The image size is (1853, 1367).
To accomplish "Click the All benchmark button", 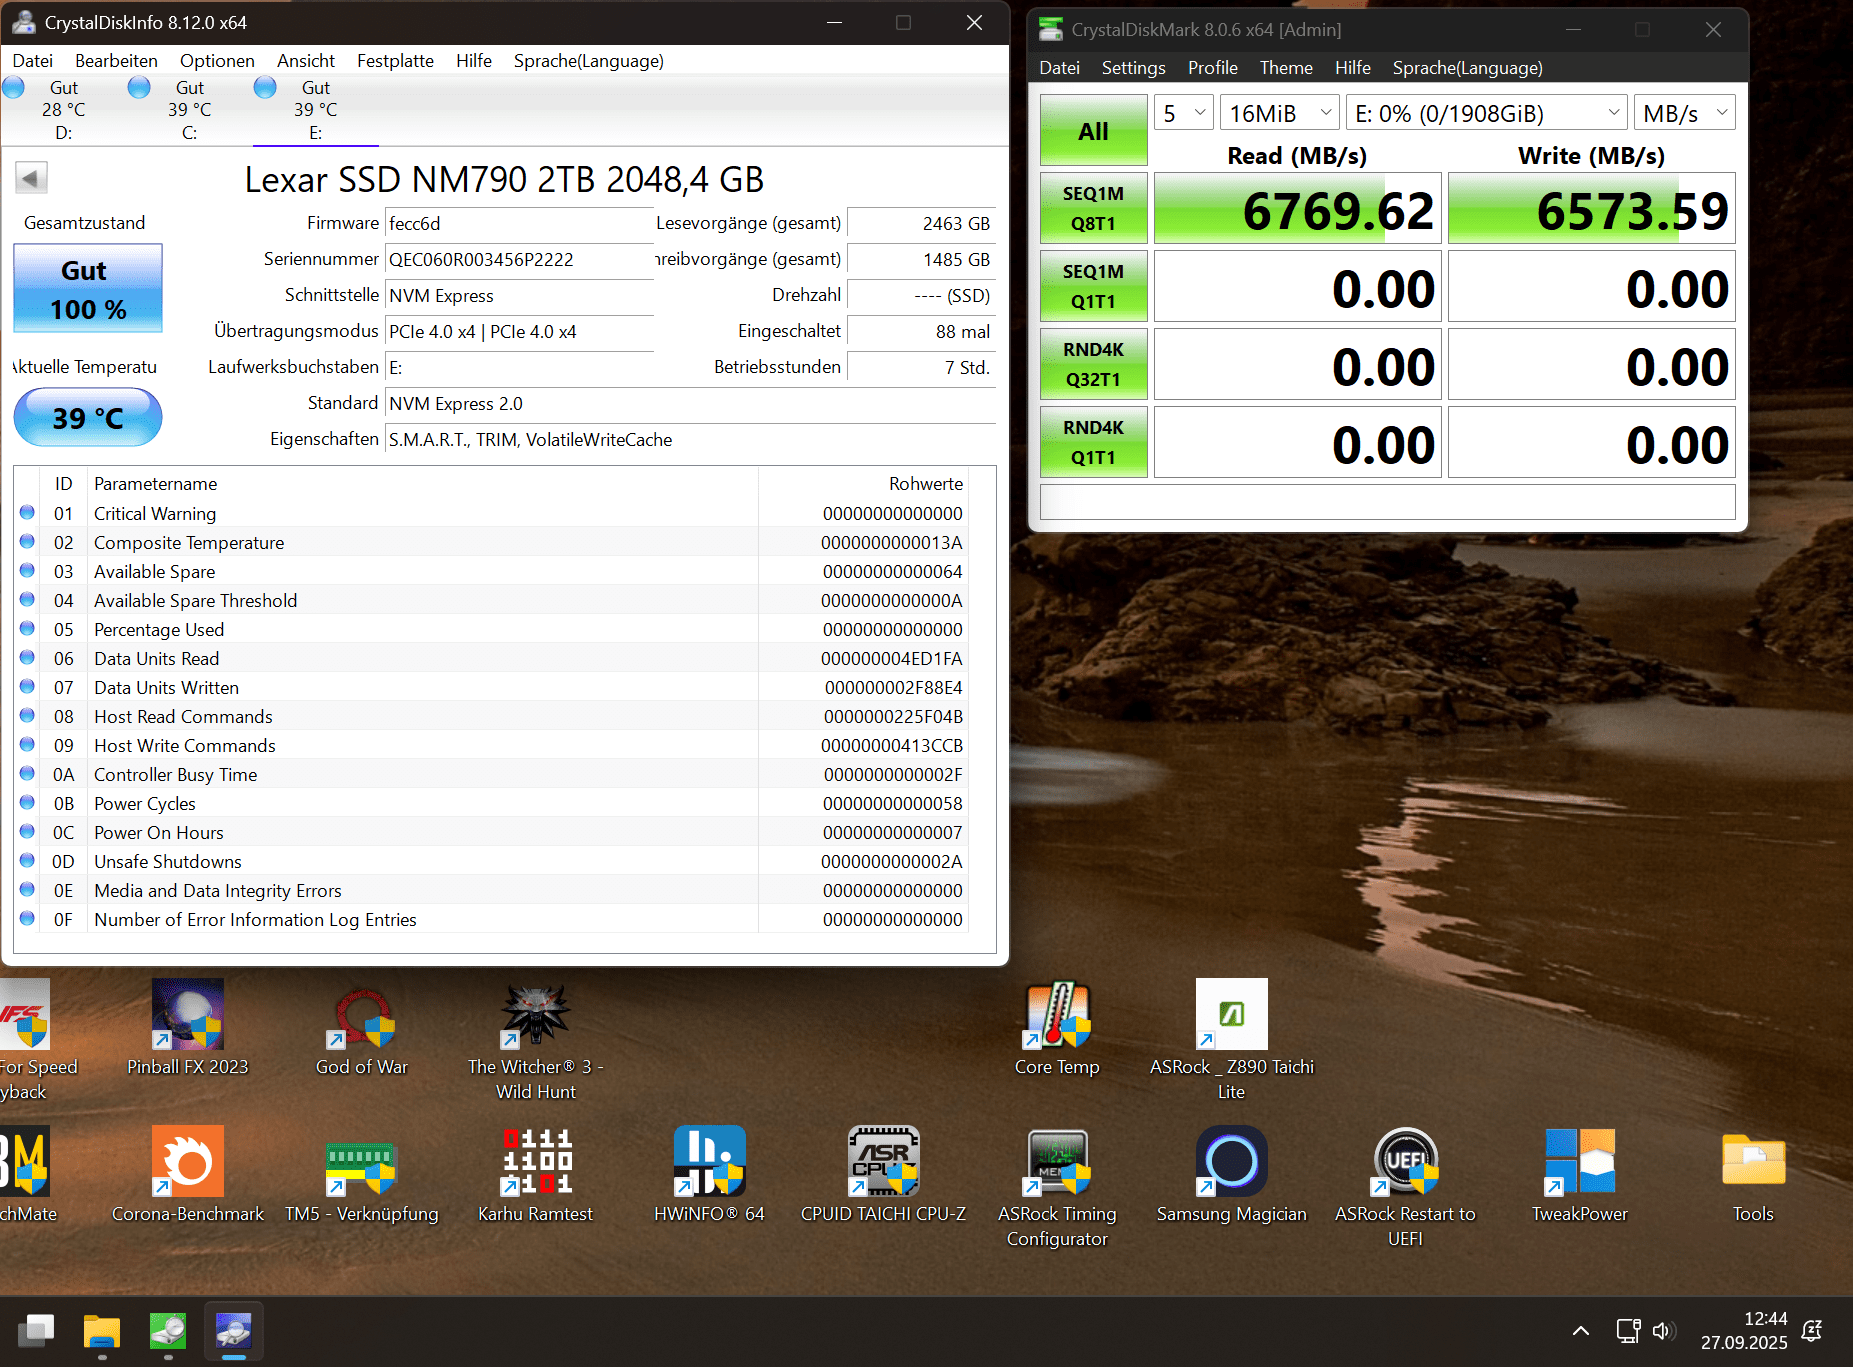I will 1093,131.
